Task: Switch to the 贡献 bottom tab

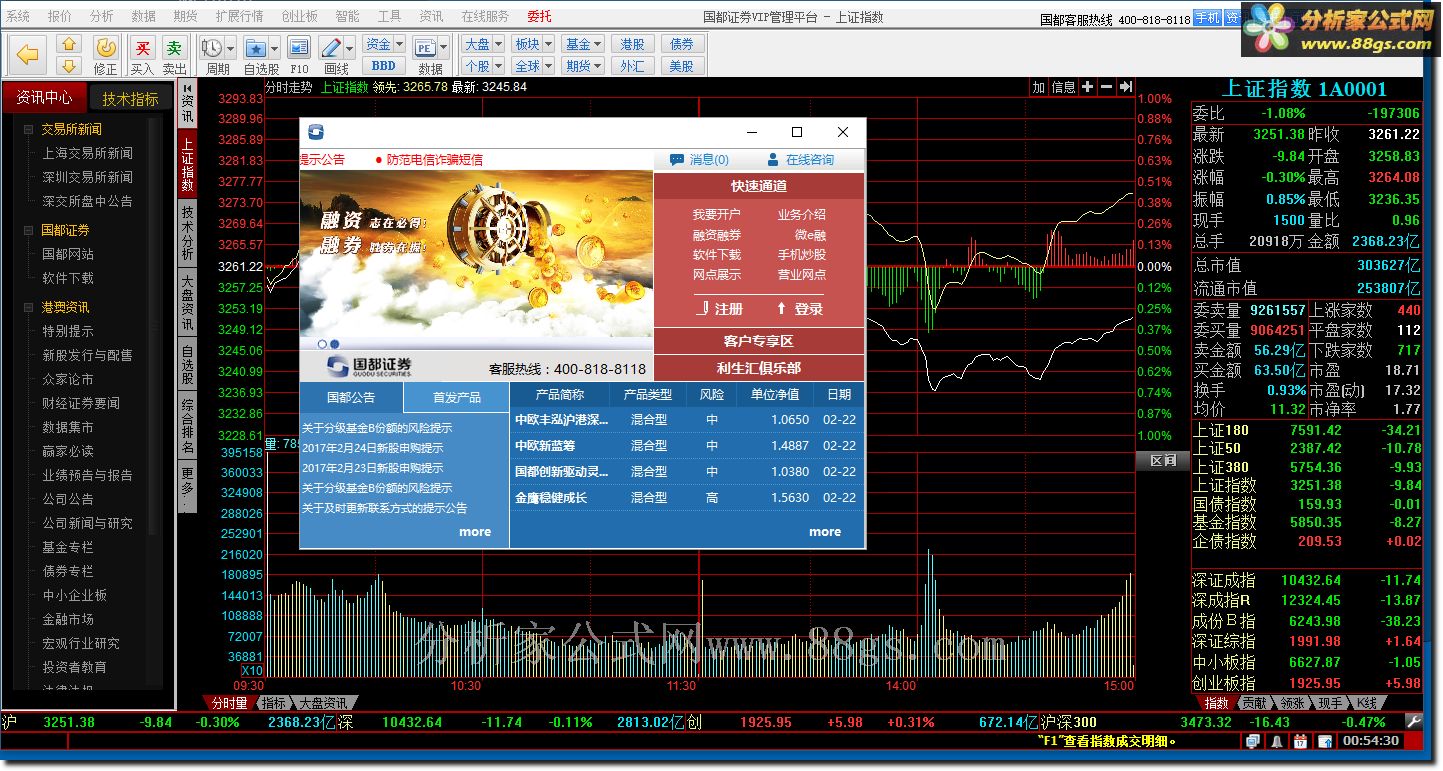Action: tap(1254, 703)
